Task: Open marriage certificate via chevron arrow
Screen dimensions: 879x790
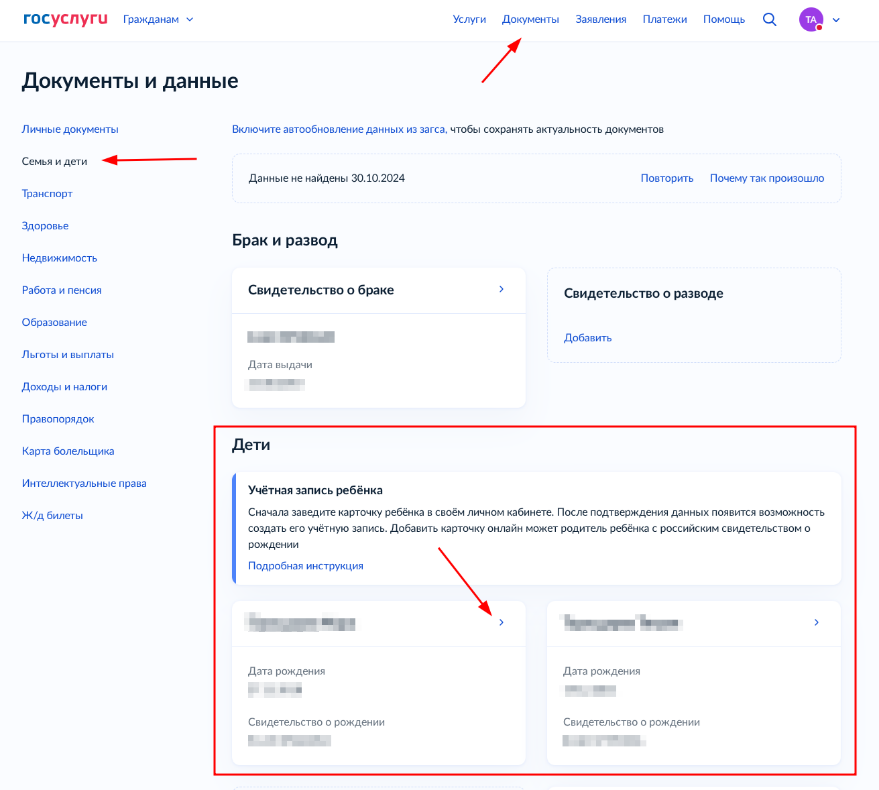Action: (x=501, y=289)
